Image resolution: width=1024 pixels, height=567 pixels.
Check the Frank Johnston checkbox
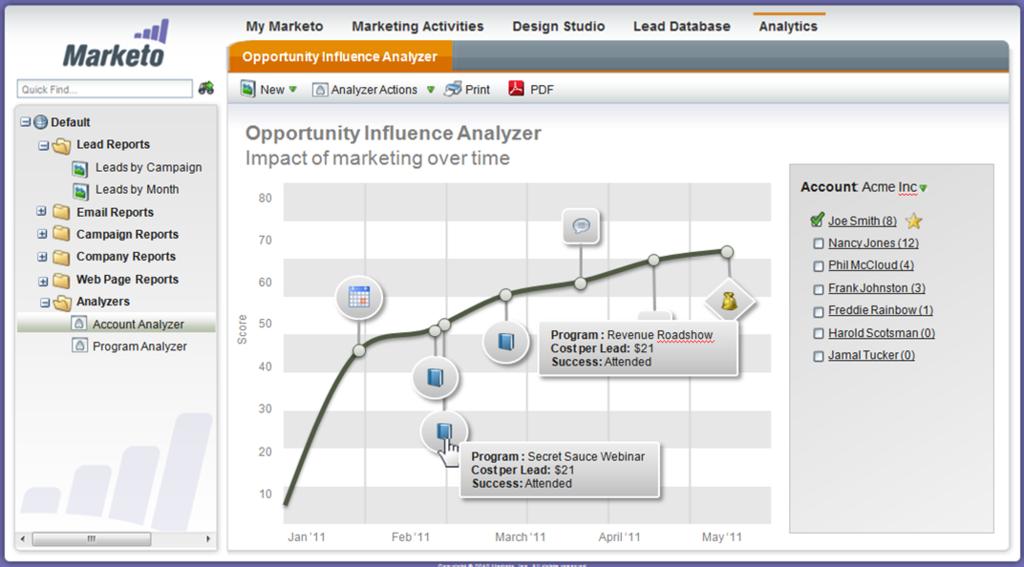(818, 289)
